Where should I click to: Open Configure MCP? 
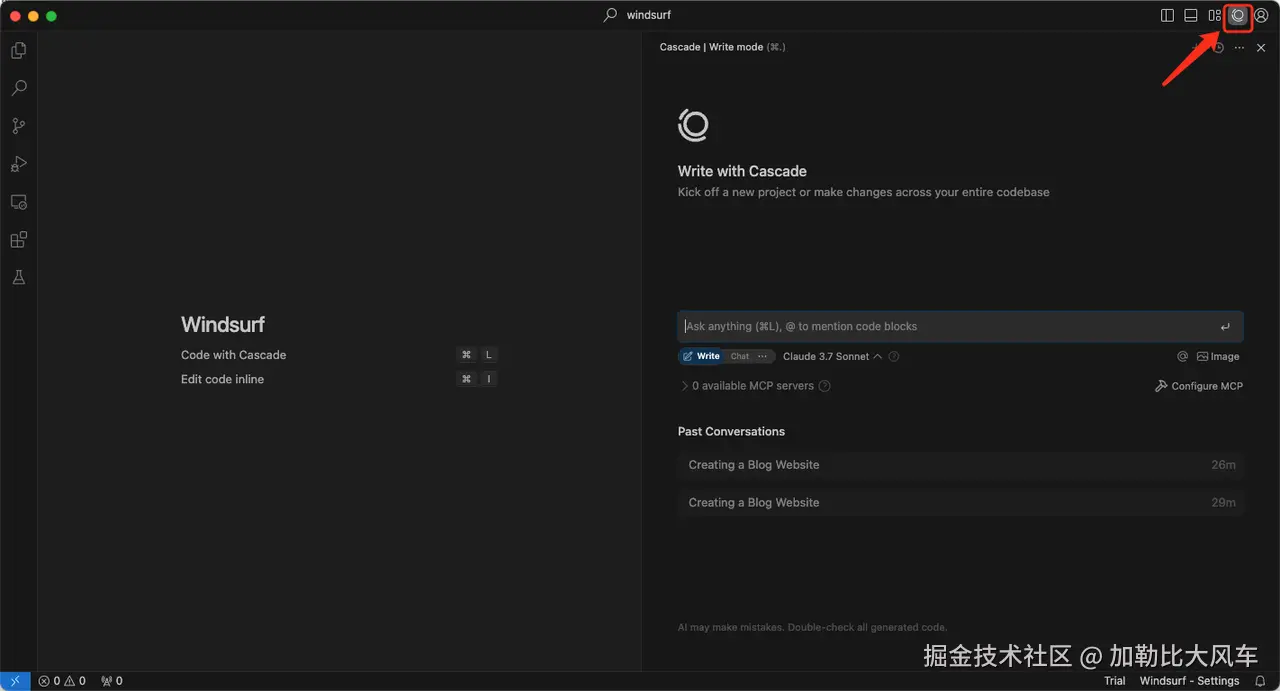[x=1199, y=386]
